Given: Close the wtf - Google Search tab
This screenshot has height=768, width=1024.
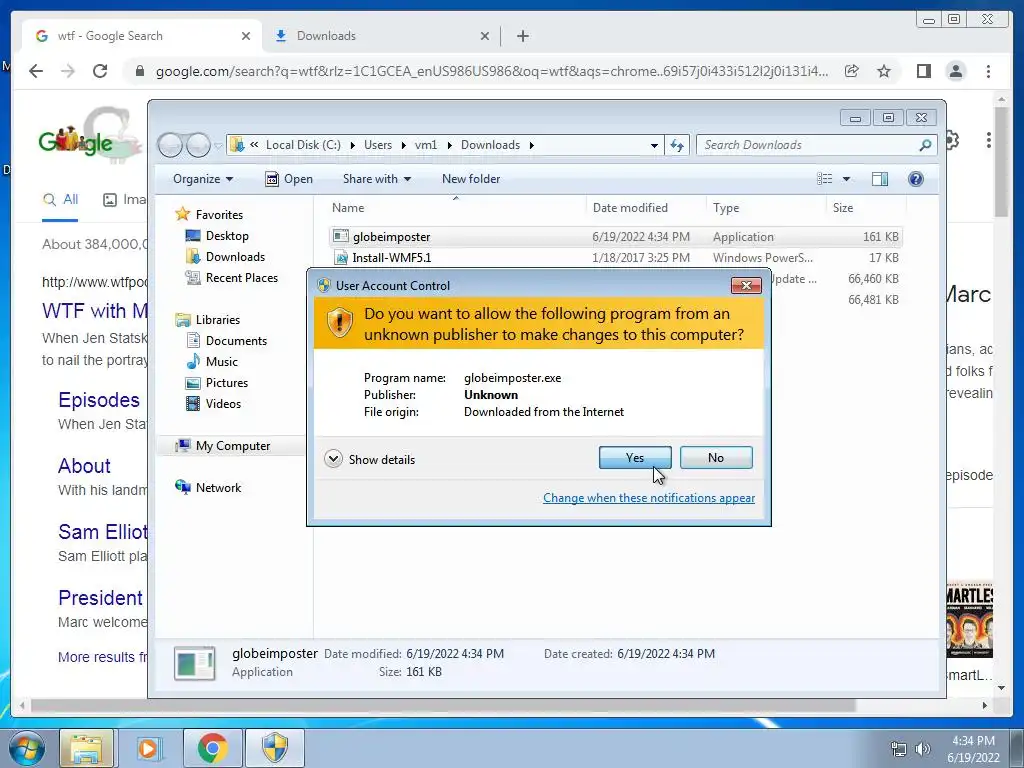Looking at the screenshot, I should tap(246, 36).
